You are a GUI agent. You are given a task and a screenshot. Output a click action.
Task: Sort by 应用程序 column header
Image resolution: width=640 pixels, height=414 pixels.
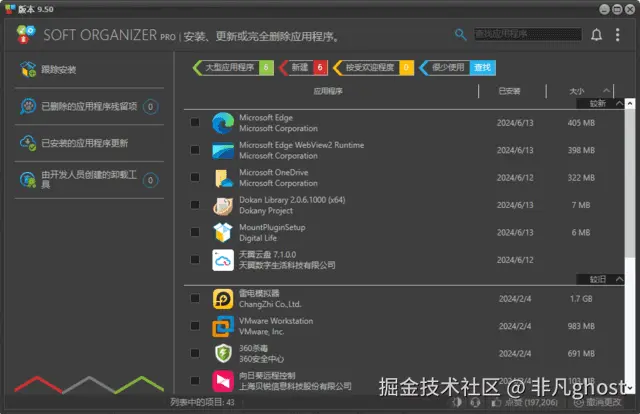click(328, 91)
